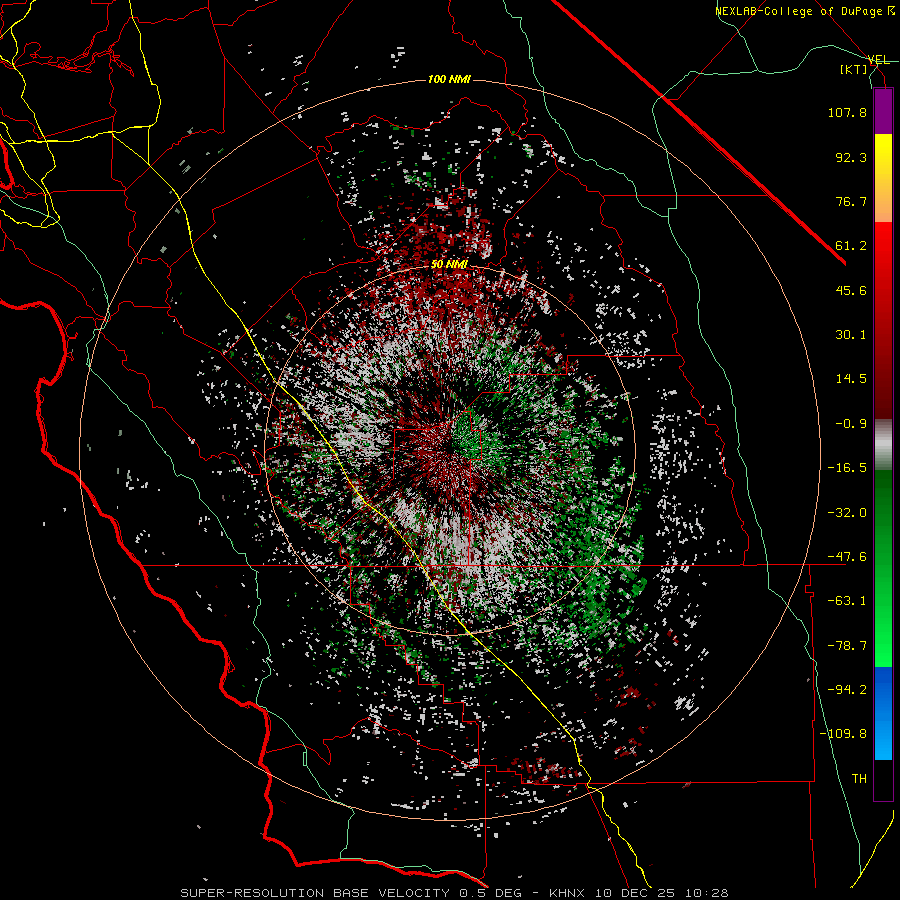This screenshot has width=900, height=900.
Task: Click the 92.3 velocity scale value
Action: (851, 157)
